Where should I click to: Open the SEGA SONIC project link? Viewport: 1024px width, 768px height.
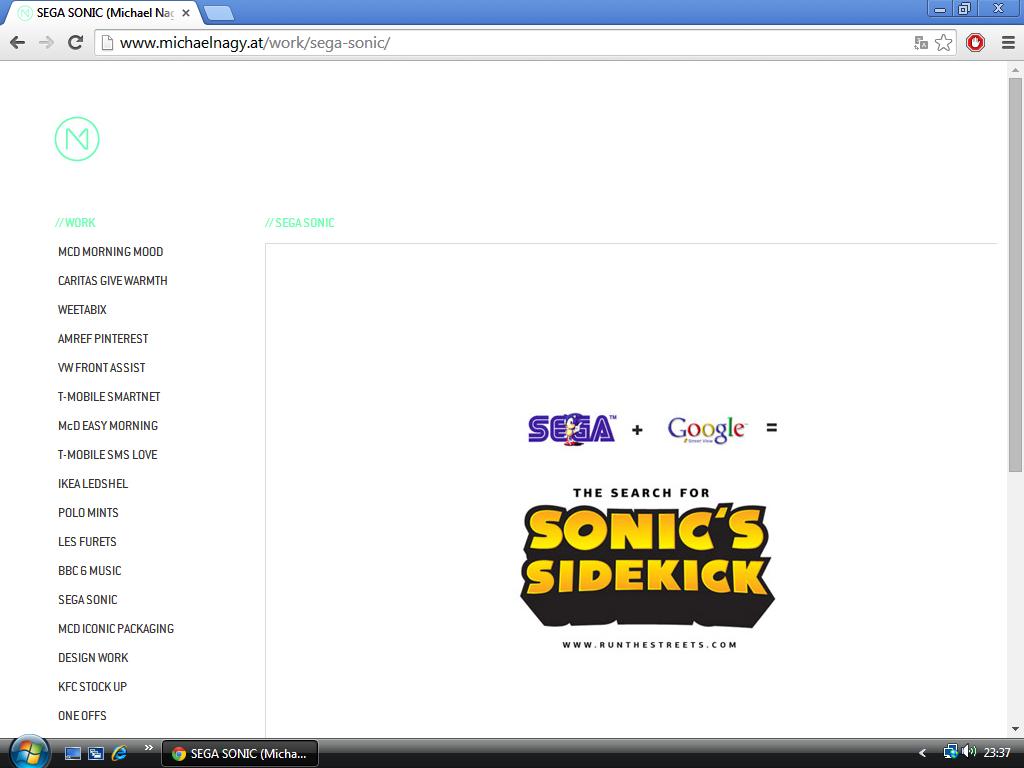coord(88,600)
